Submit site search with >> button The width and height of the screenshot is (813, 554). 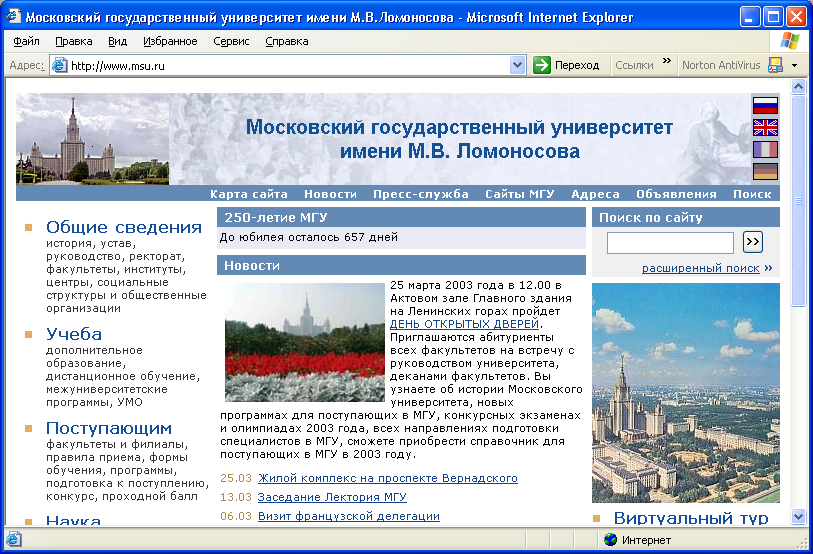click(x=752, y=242)
